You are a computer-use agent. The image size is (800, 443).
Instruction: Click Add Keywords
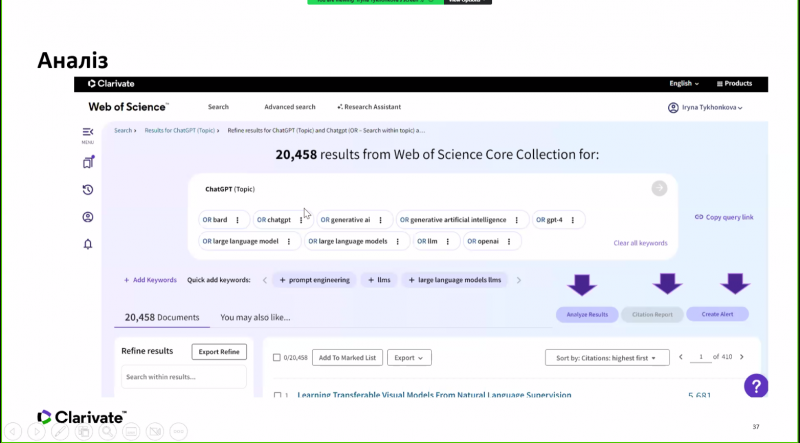coord(150,280)
